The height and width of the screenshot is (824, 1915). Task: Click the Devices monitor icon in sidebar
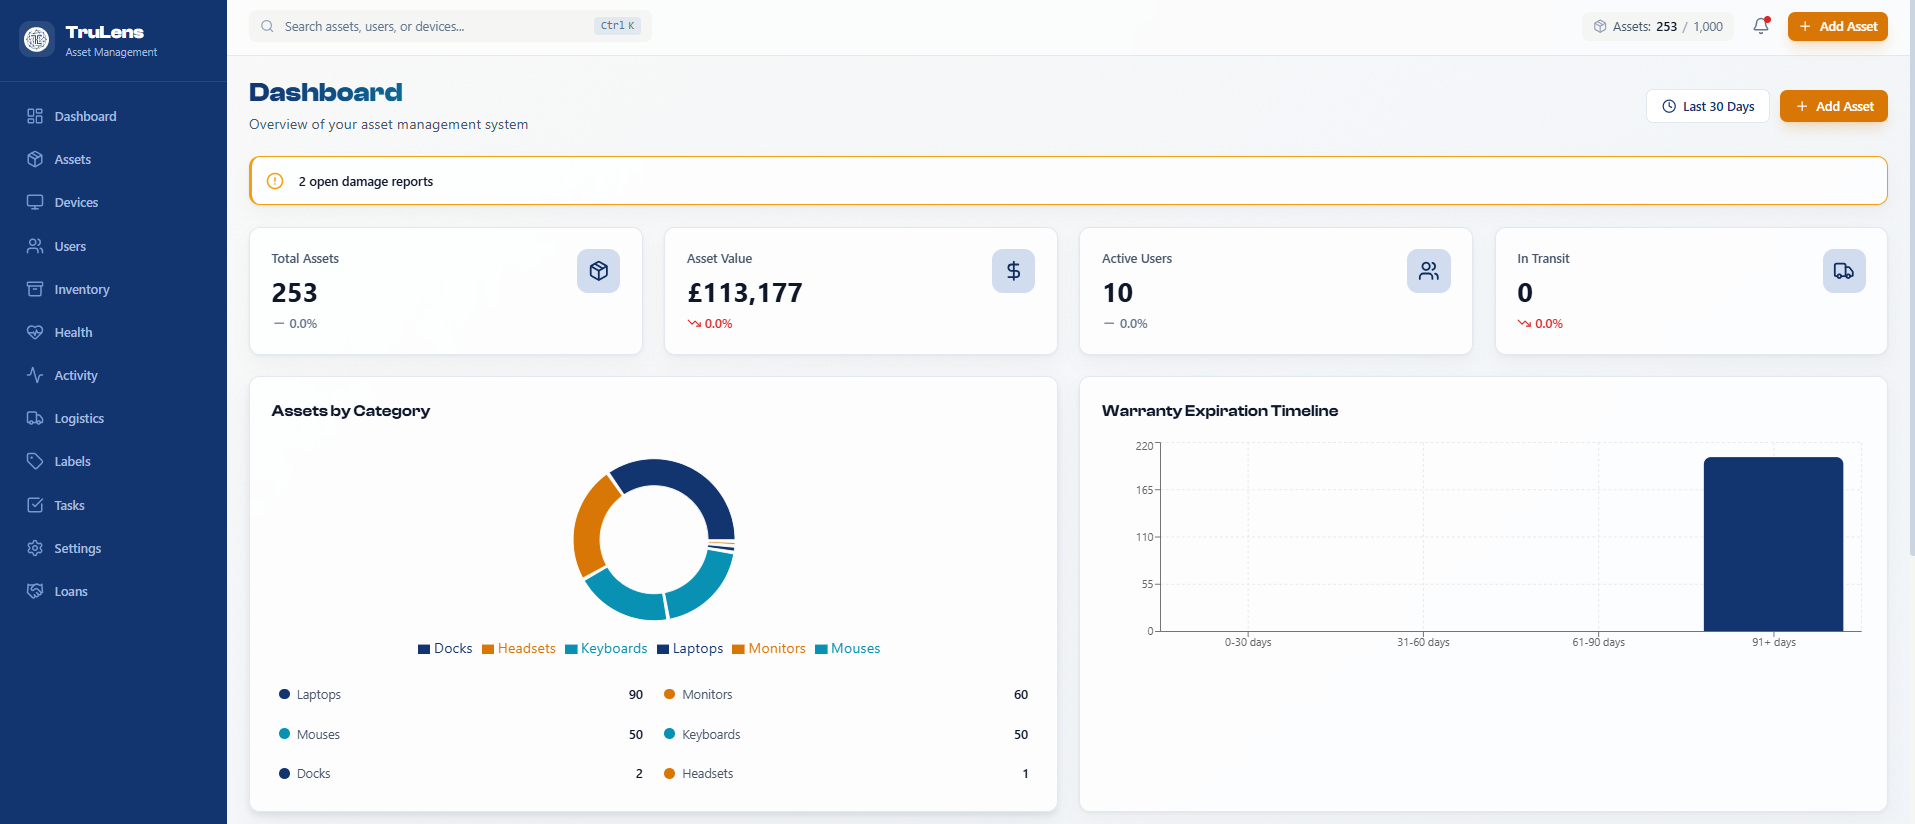(35, 202)
